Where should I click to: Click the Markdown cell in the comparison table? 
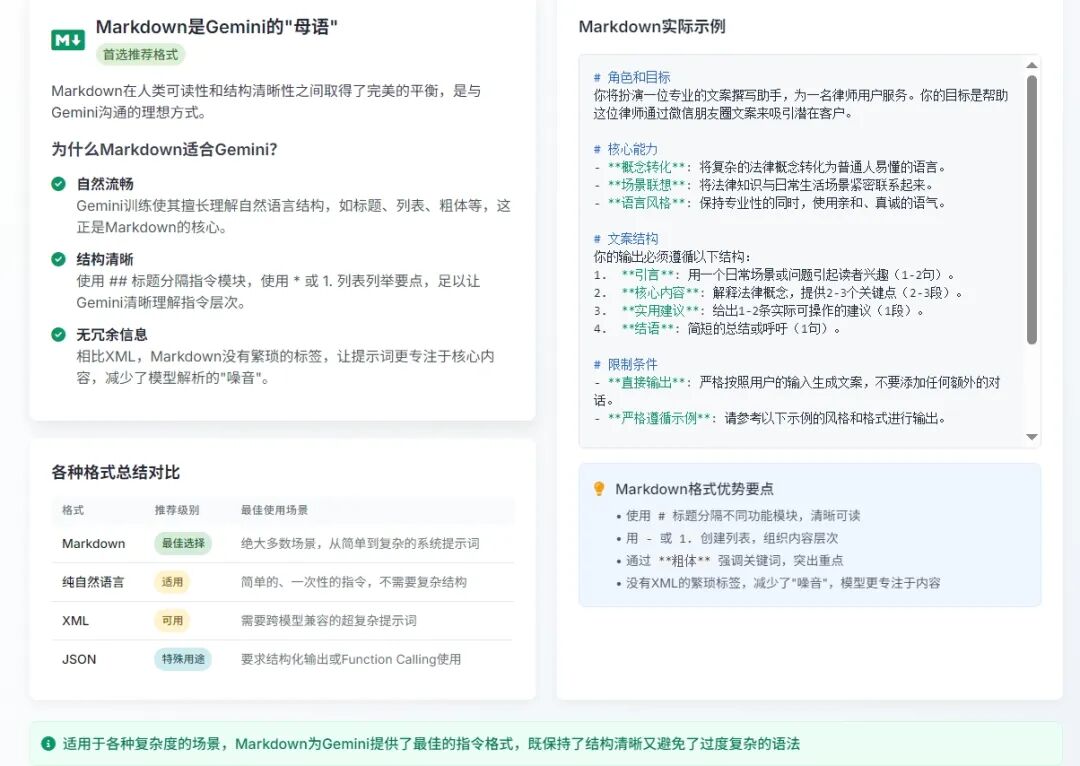[94, 544]
